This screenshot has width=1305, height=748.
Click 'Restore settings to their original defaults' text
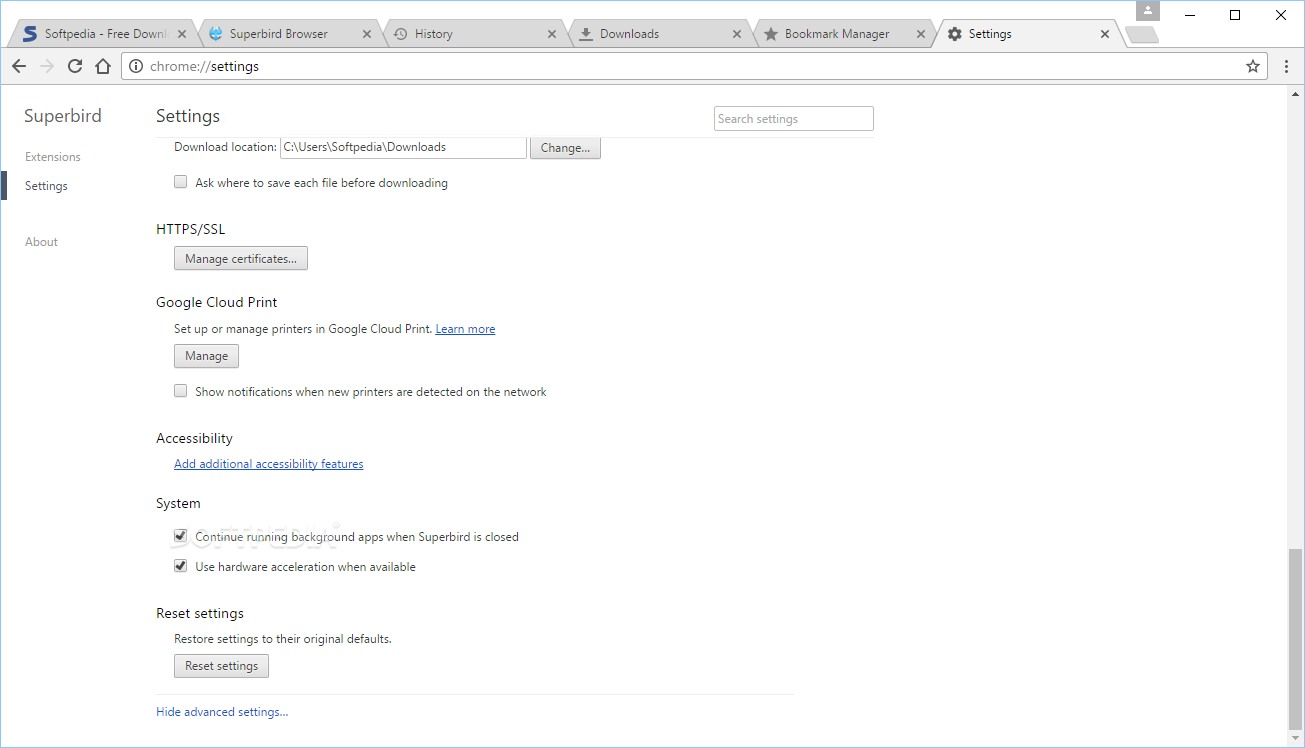[283, 638]
